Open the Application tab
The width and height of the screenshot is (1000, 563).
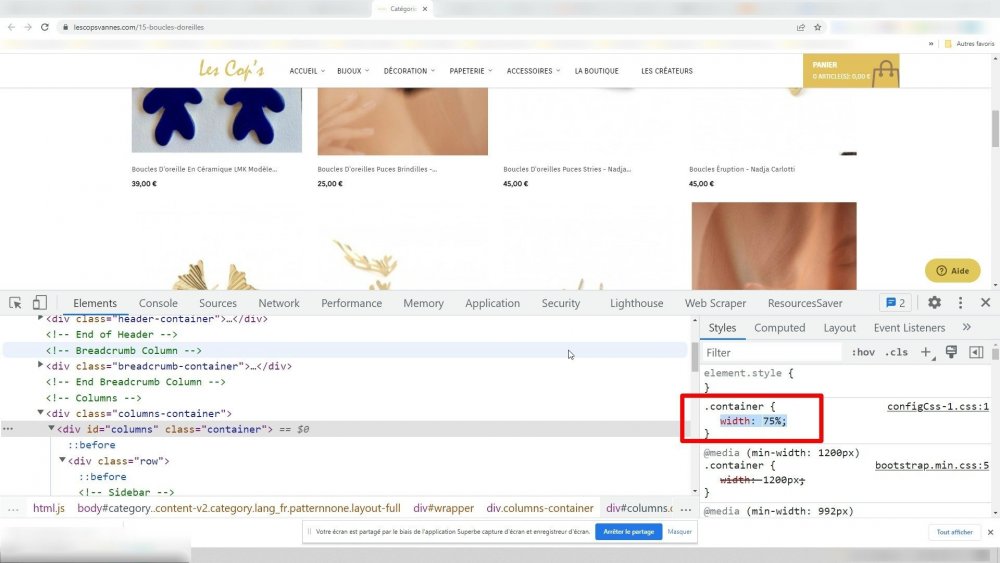492,303
